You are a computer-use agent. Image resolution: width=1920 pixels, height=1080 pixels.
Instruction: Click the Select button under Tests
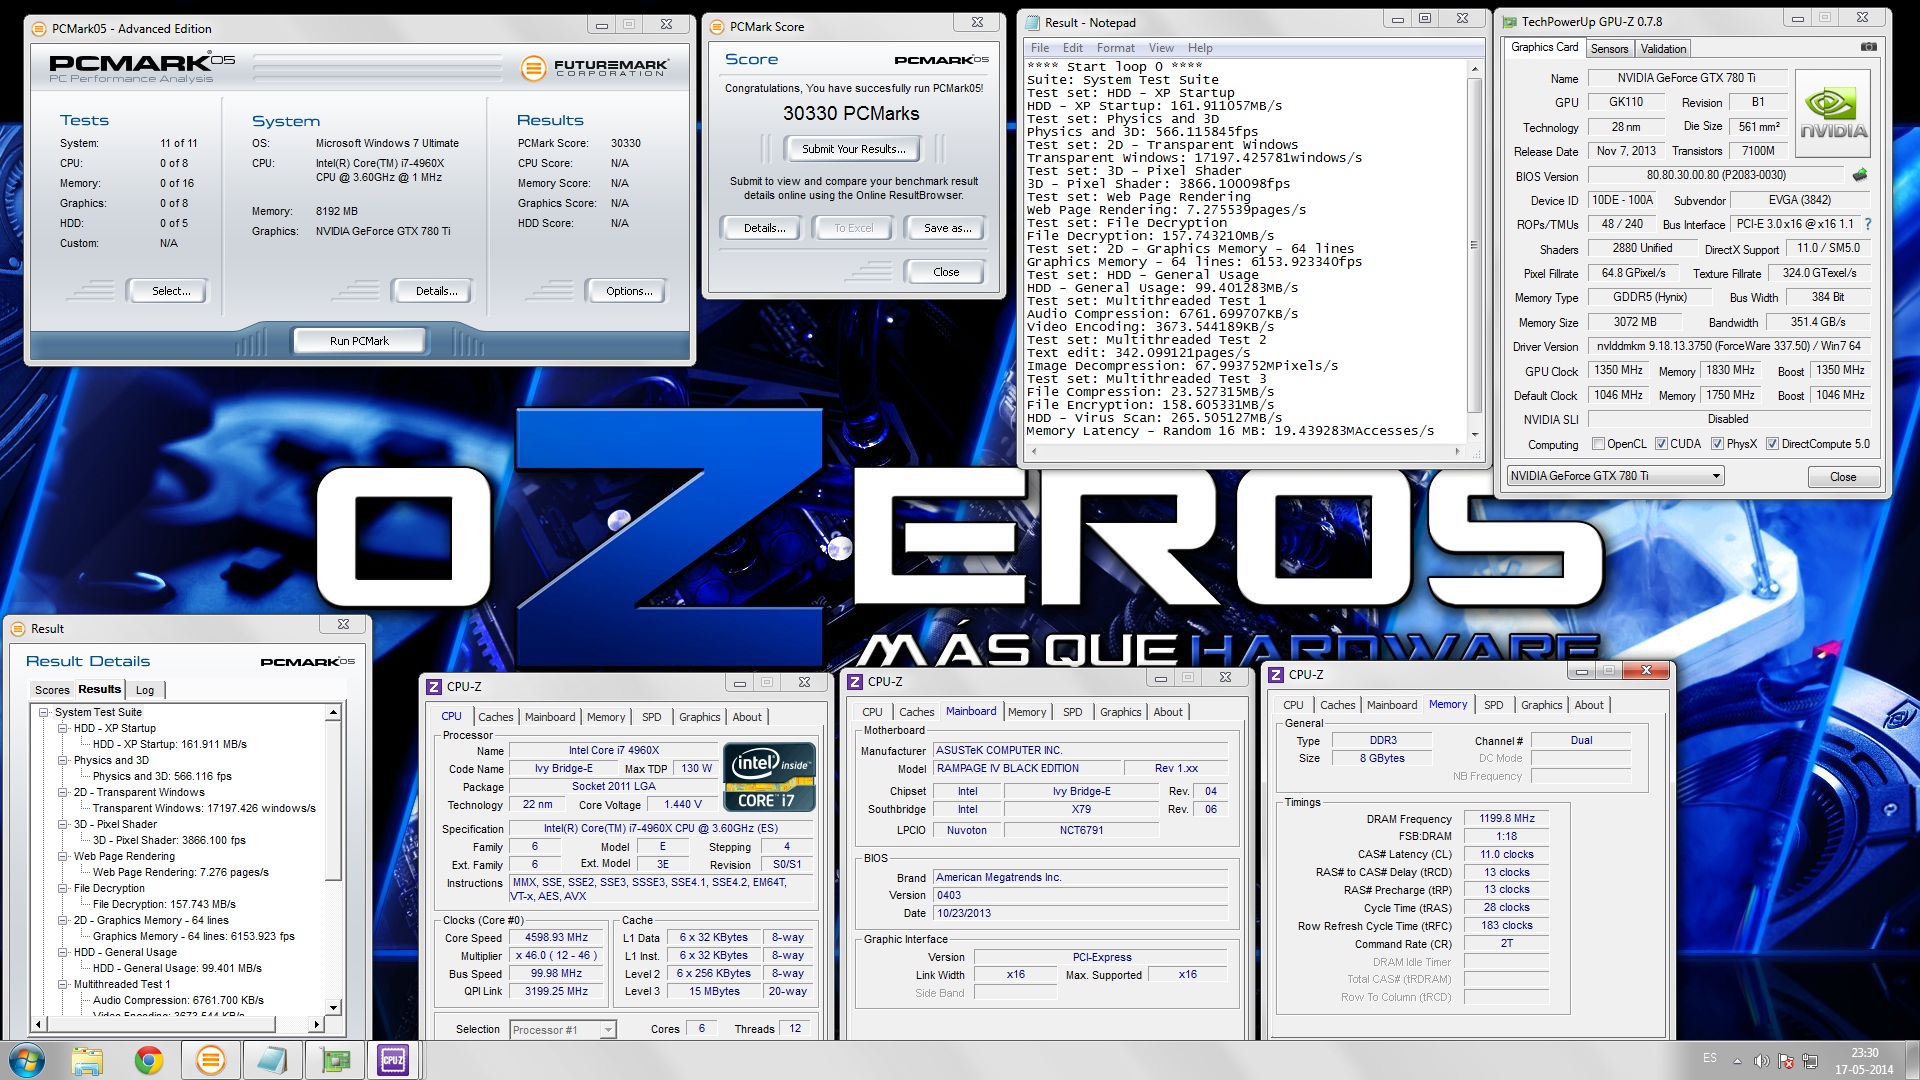click(x=171, y=291)
